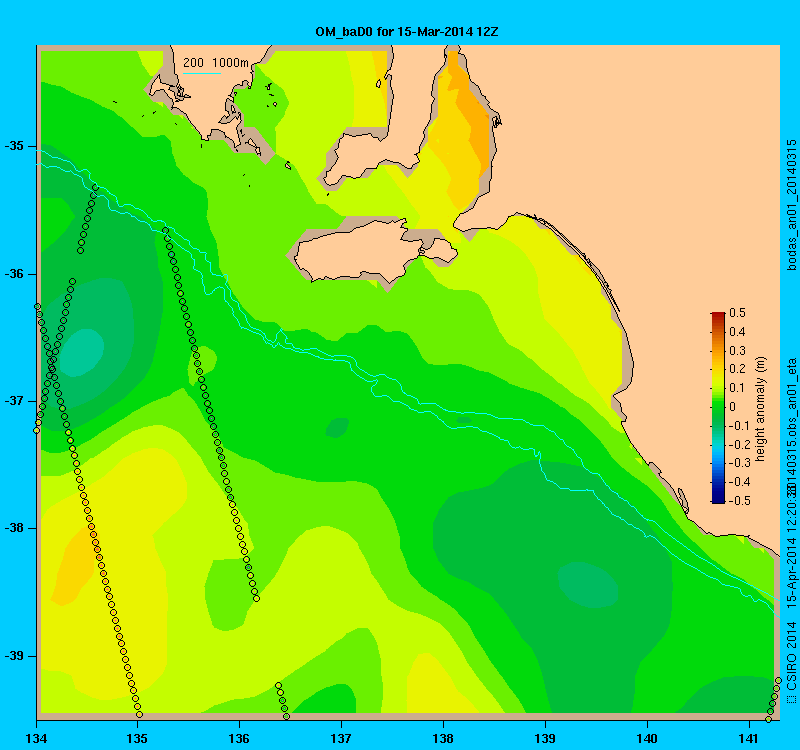Click the height anomaly color bar

click(x=718, y=407)
